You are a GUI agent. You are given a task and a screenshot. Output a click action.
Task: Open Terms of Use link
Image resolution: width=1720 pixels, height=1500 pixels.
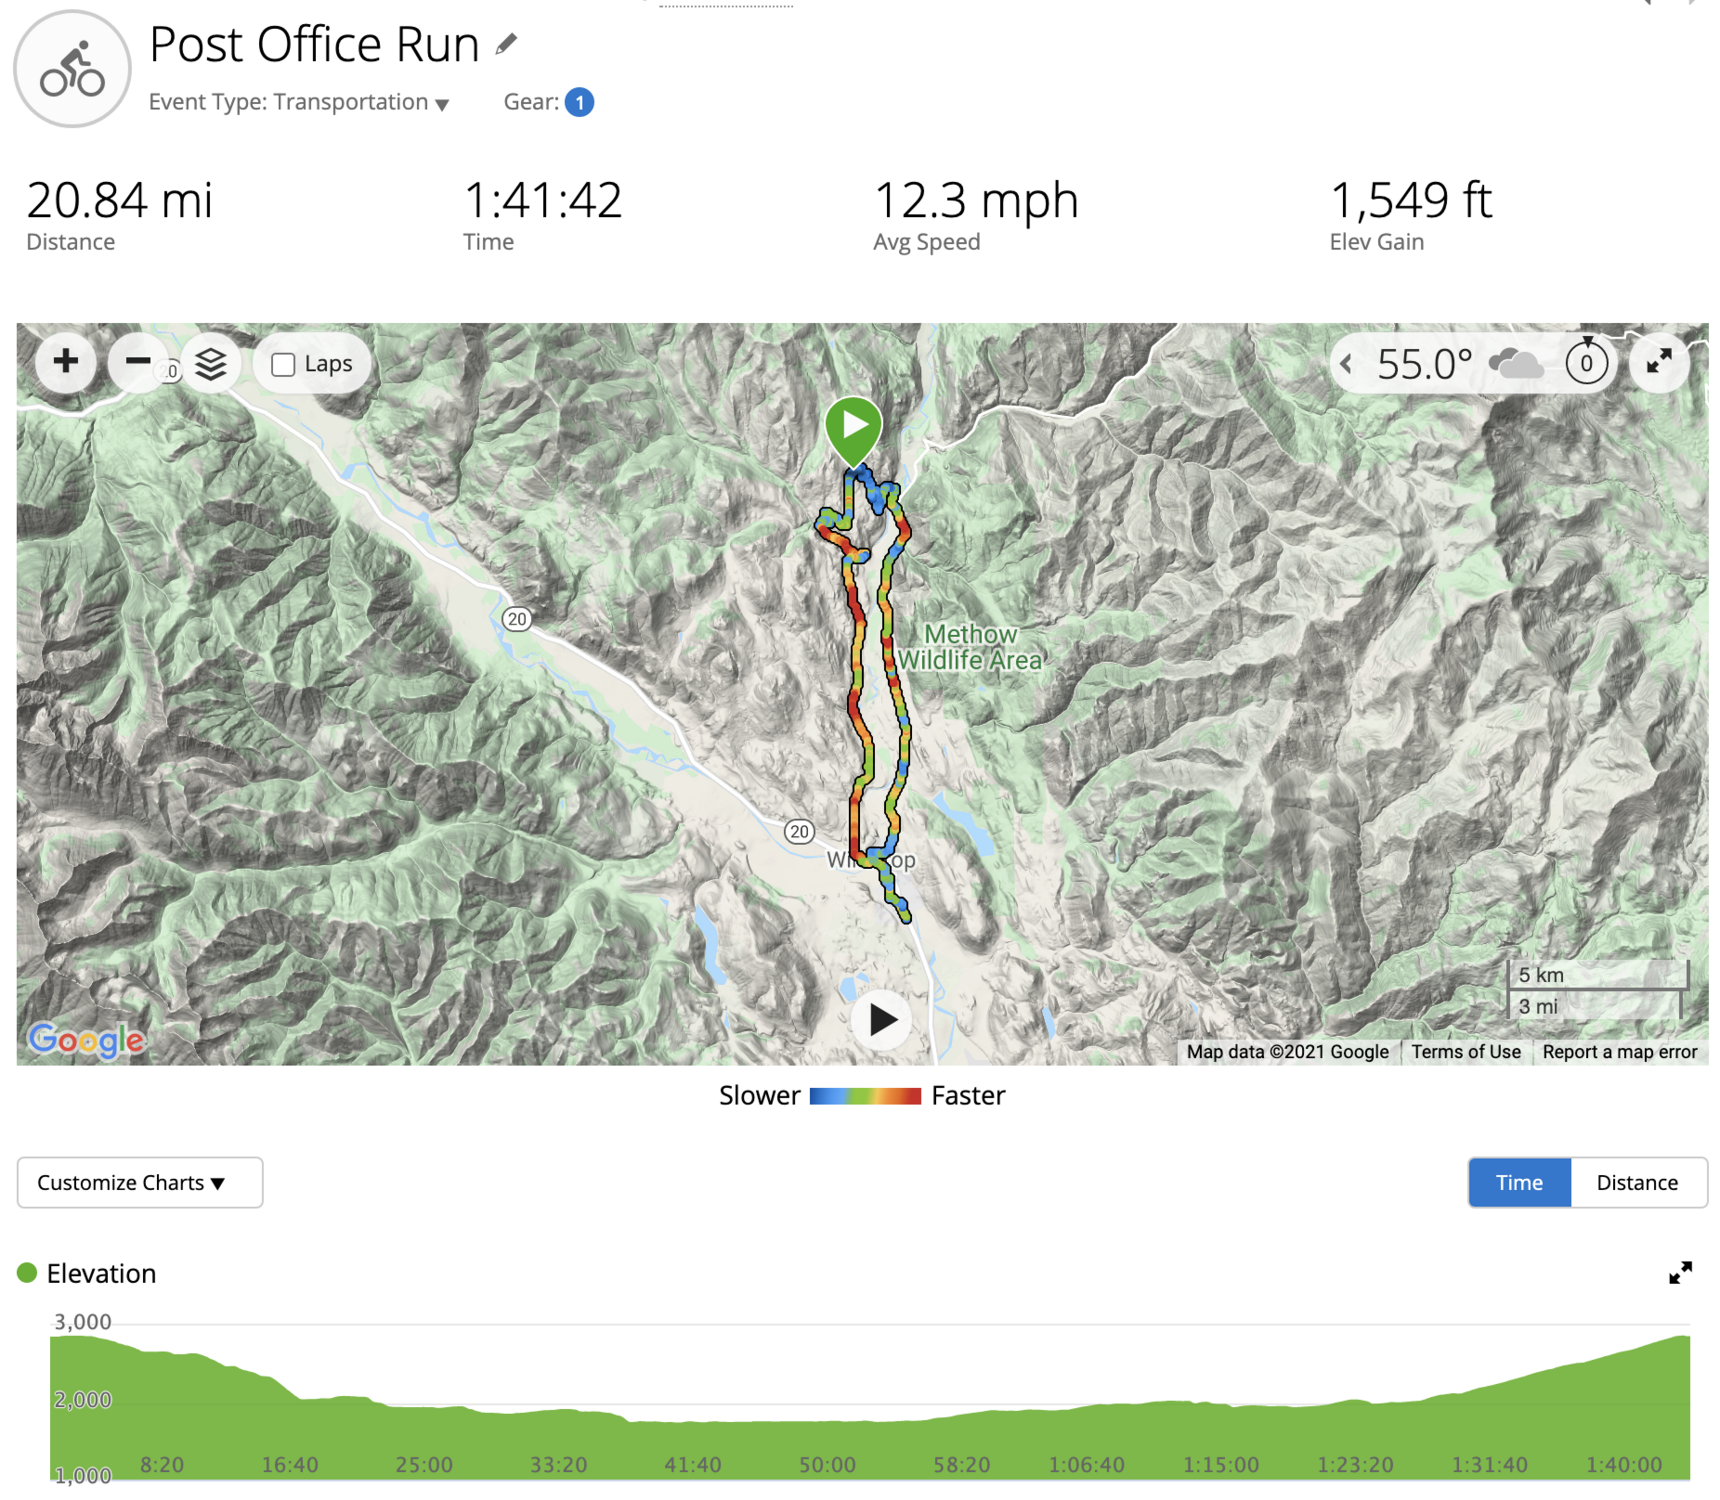(1465, 1051)
